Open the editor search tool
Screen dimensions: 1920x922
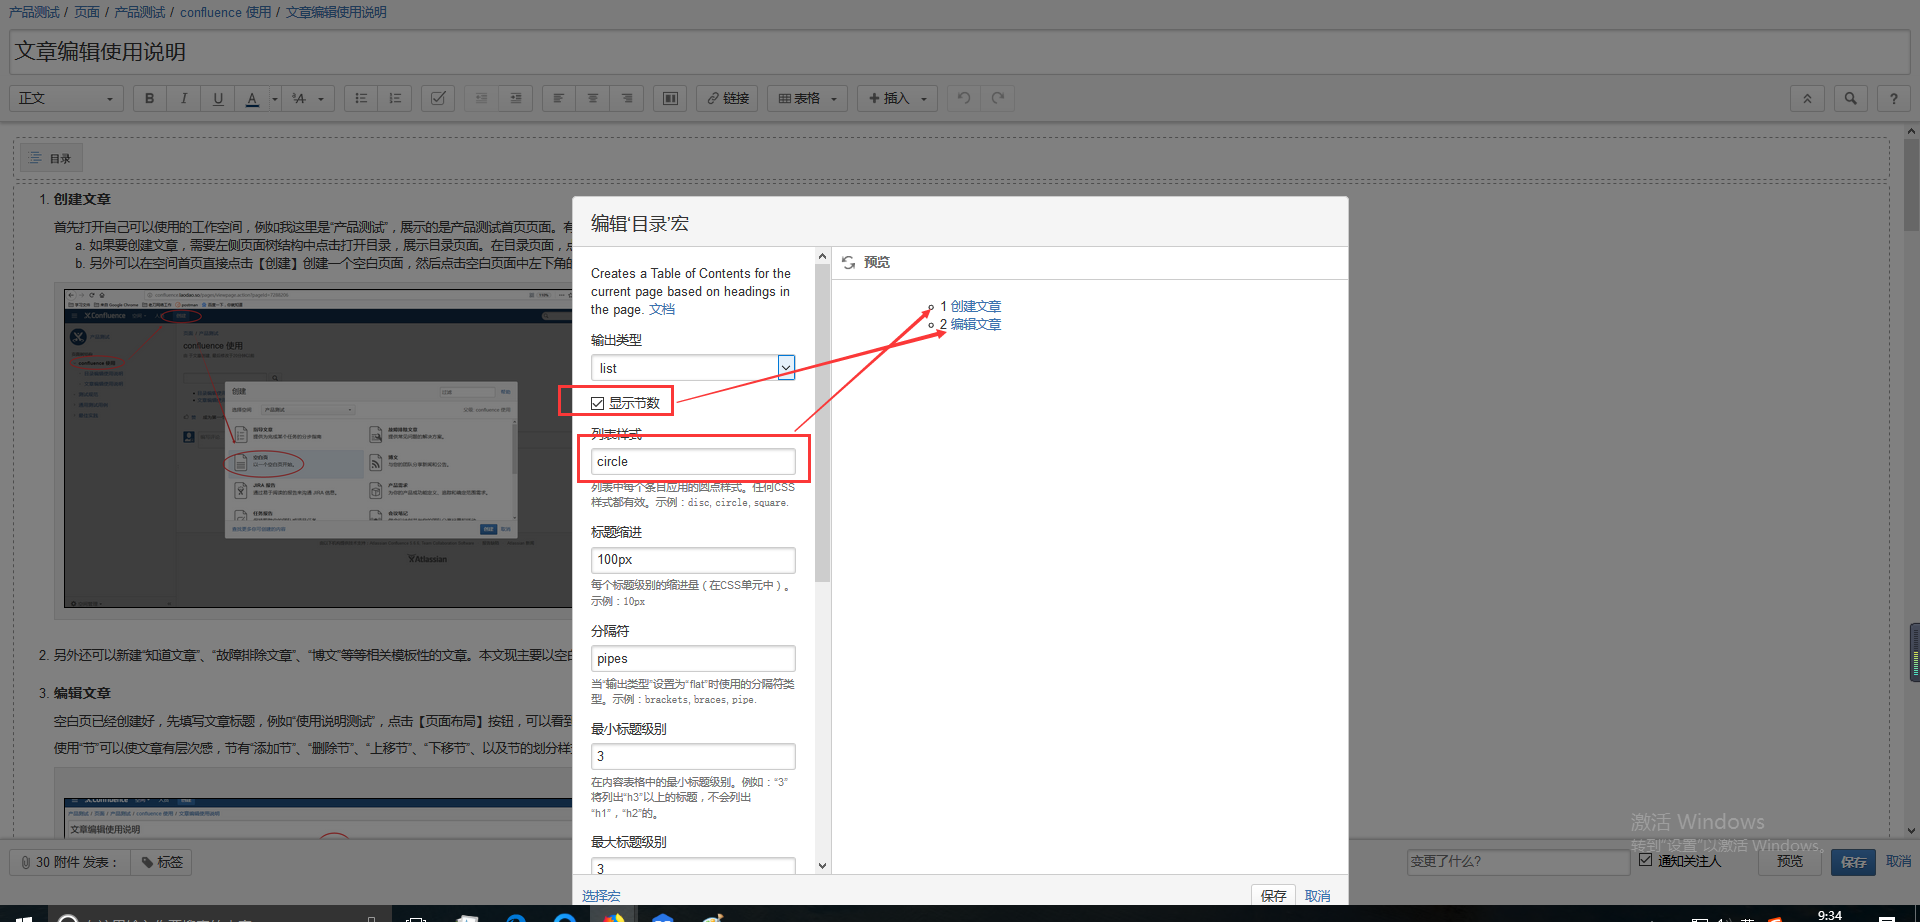coord(1850,98)
